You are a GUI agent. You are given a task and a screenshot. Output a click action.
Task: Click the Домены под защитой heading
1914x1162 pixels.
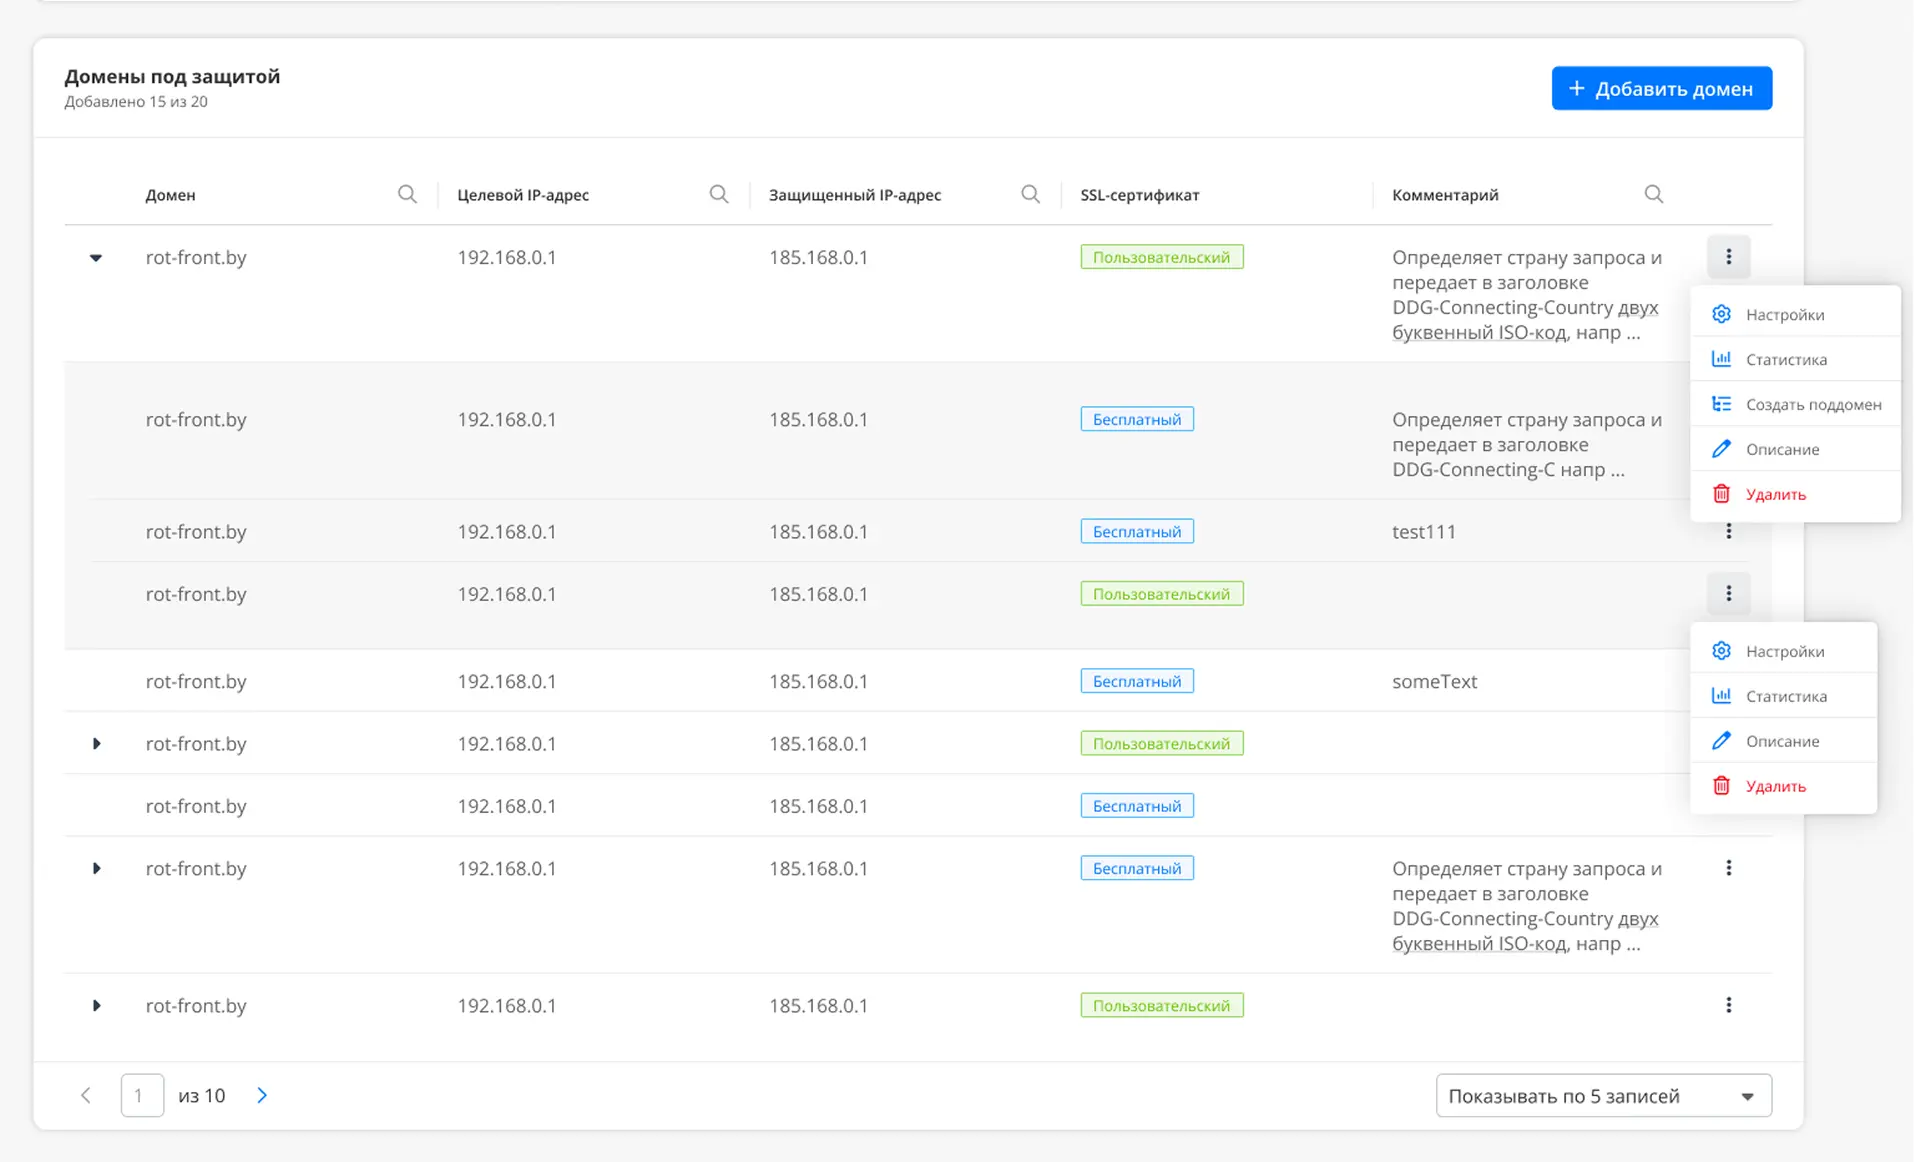pos(172,76)
